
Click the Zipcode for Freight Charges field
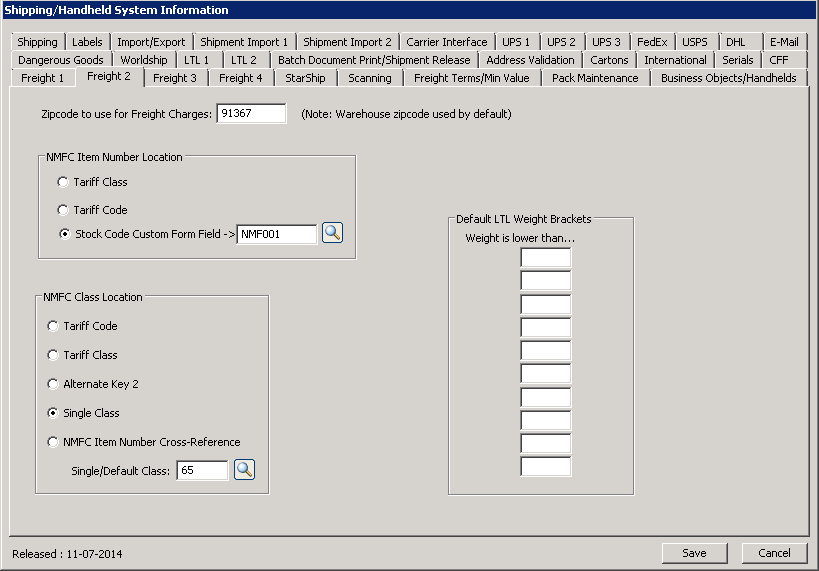click(x=251, y=114)
